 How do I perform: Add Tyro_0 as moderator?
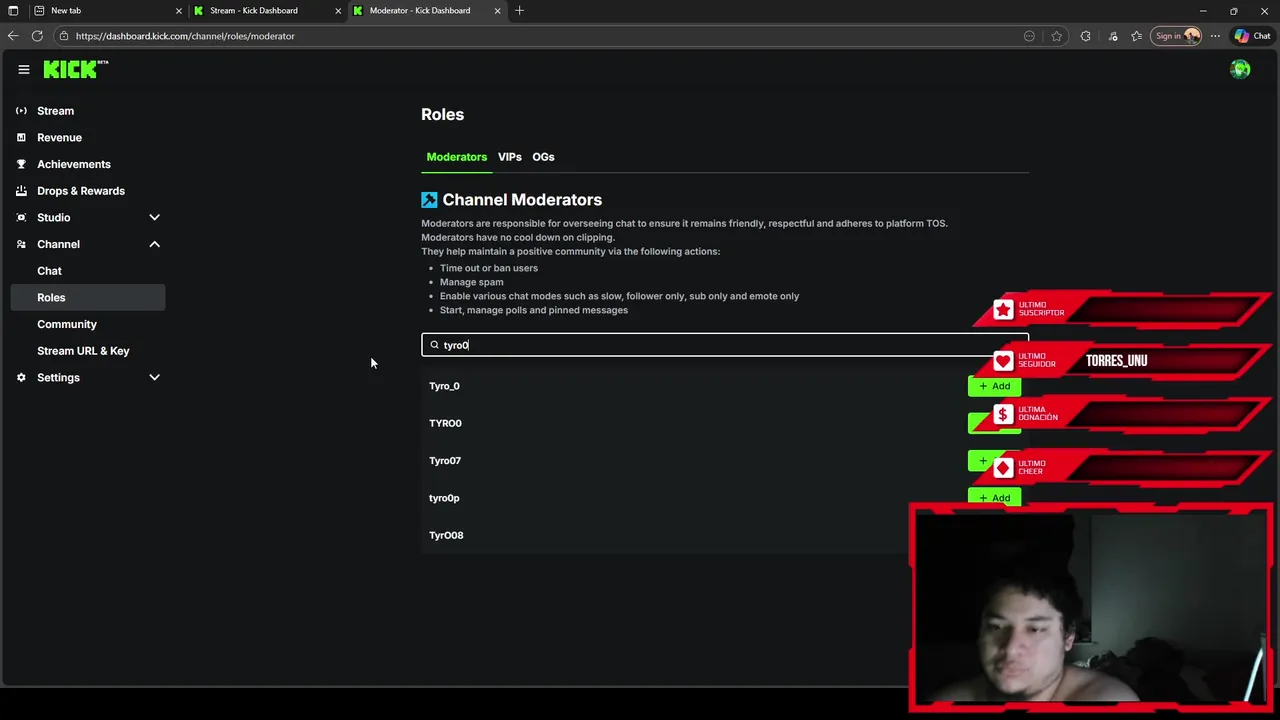(x=994, y=386)
